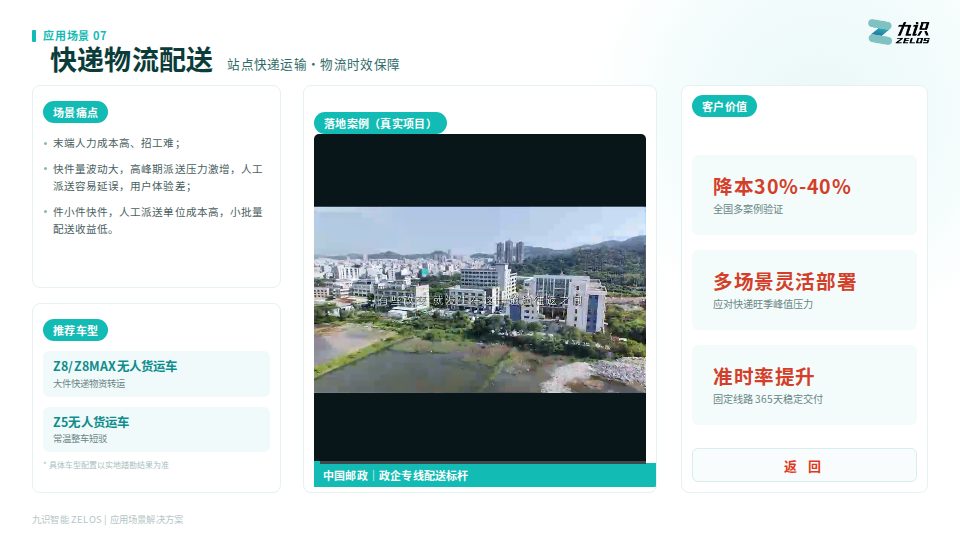The image size is (960, 540).
Task: Open the 降本30%-40% value card
Action: pyautogui.click(x=804, y=195)
